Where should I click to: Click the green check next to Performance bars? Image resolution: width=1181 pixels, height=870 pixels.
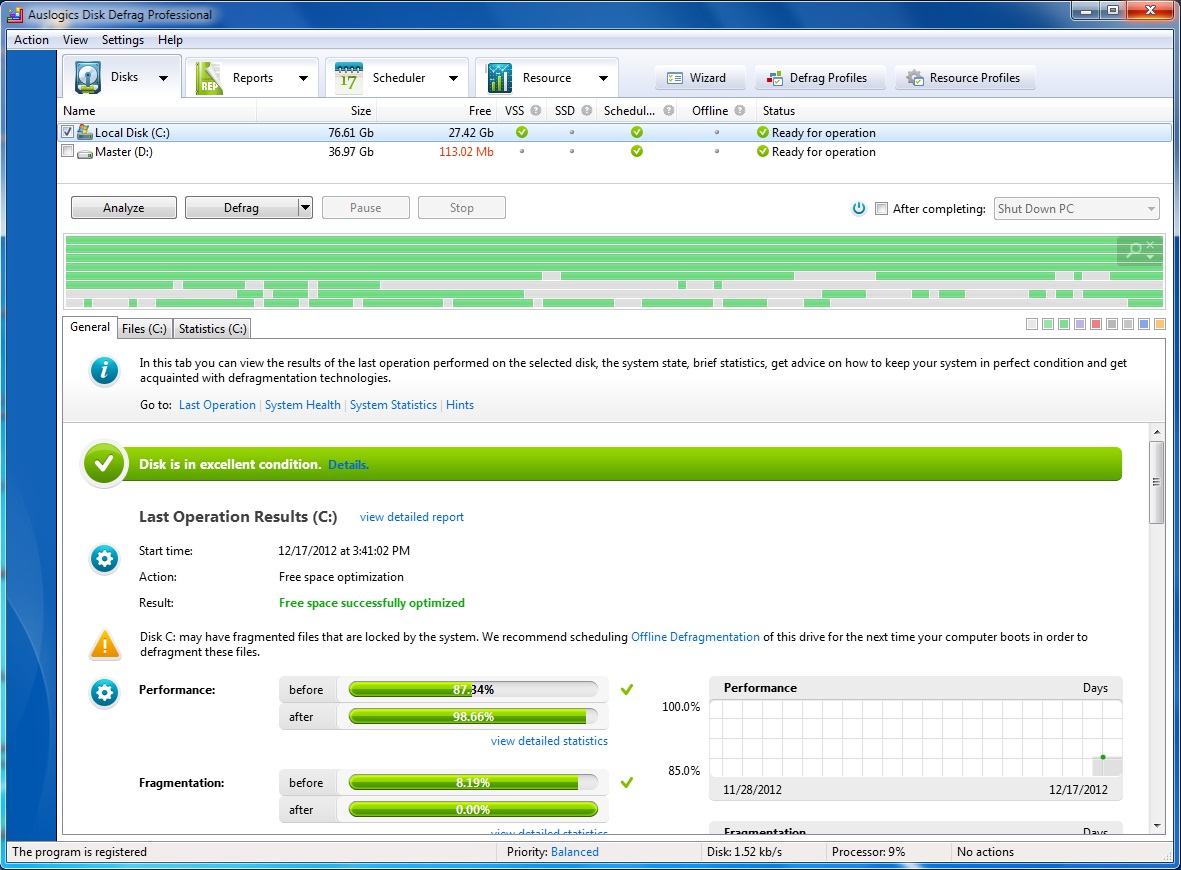click(627, 689)
